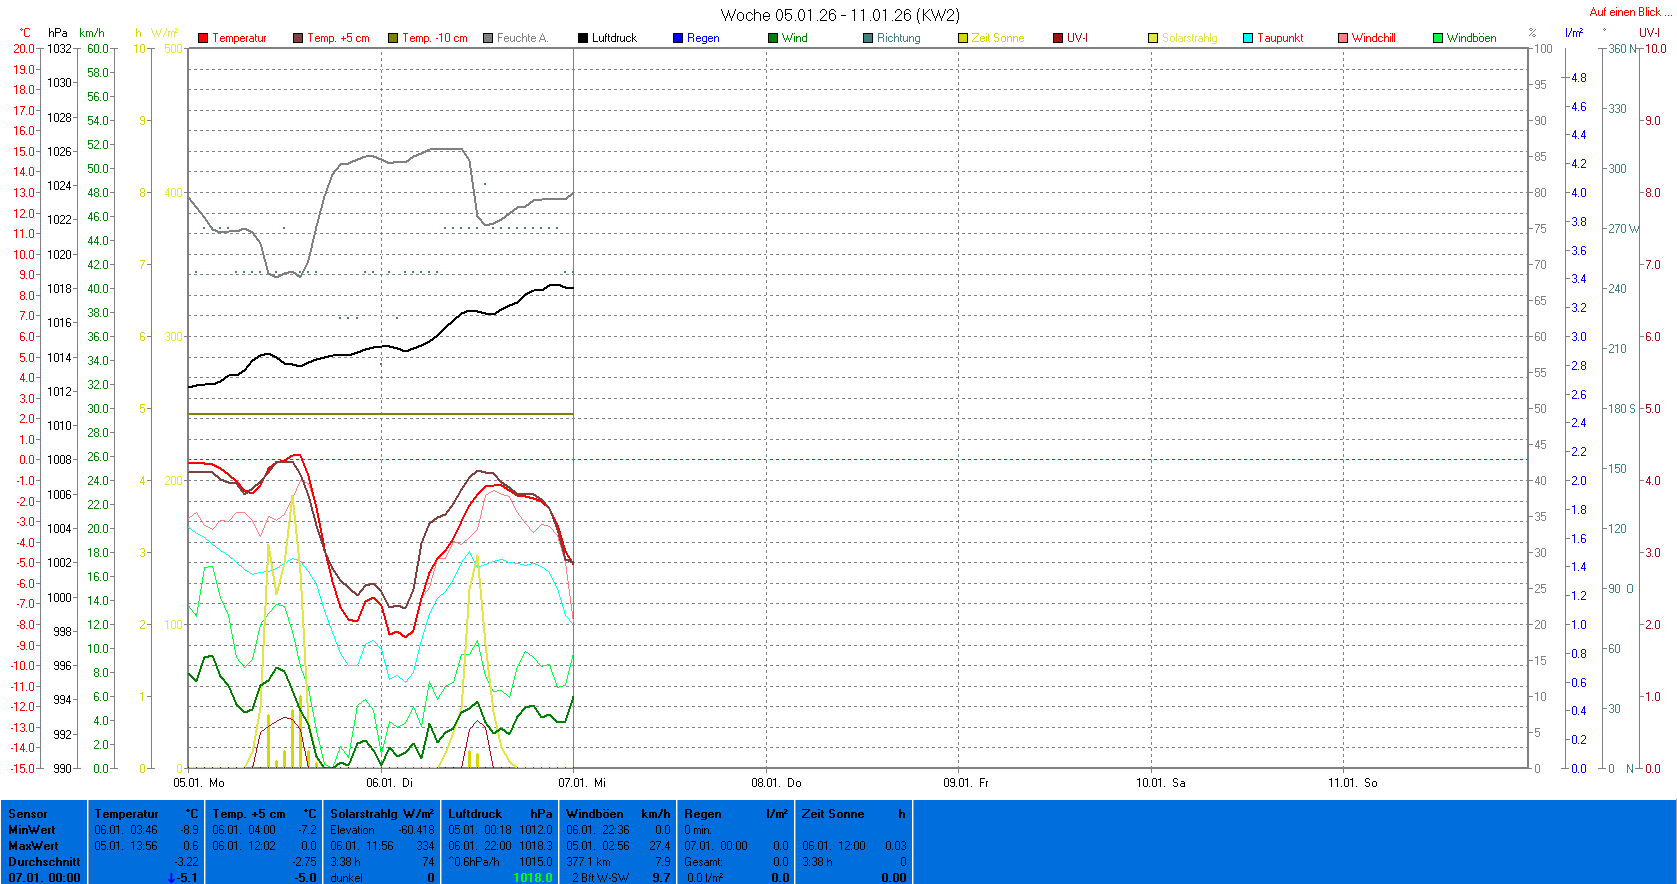This screenshot has height=884, width=1677.
Task: Click the dark red UV-I legend square
Action: click(x=1058, y=38)
